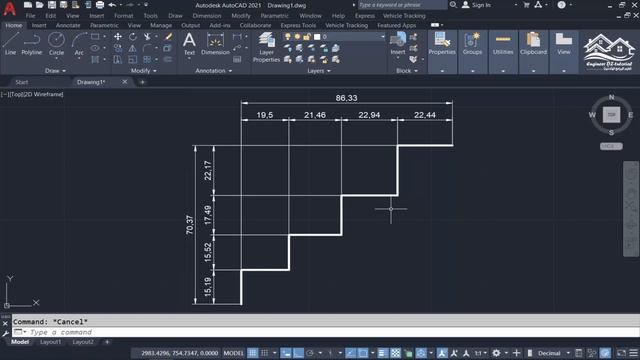
Task: Select the Arc tool
Action: [79, 44]
